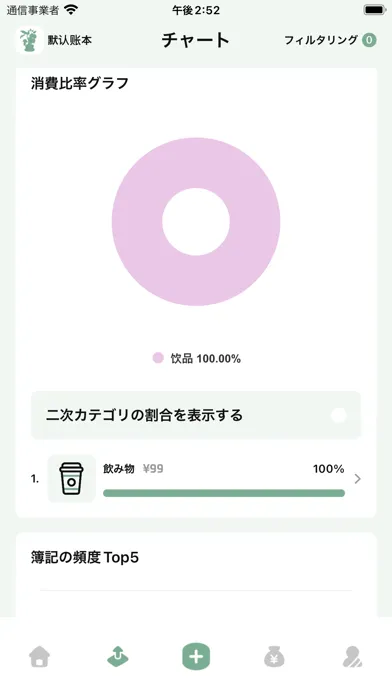Tap the filter count badge 0
392x696 pixels.
[x=369, y=40]
